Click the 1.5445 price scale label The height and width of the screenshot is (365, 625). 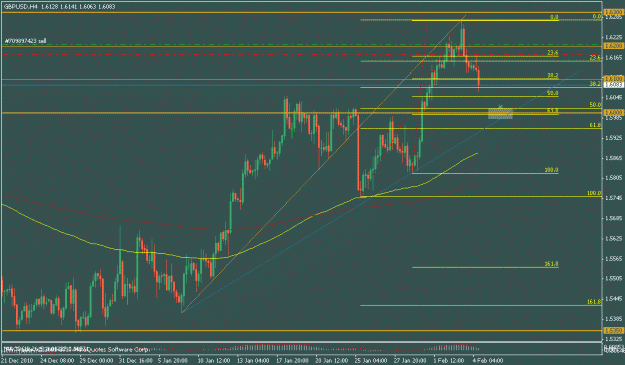(613, 299)
